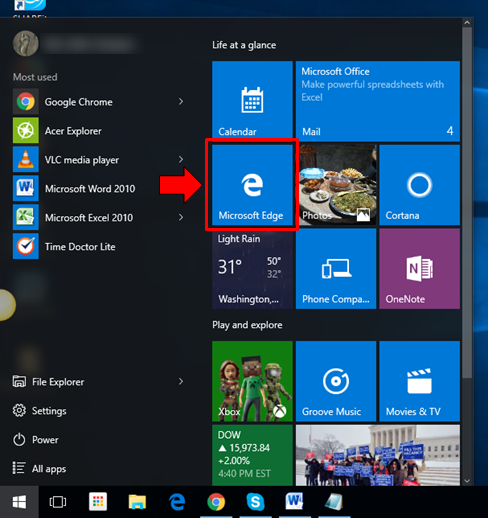The image size is (489, 518).
Task: Click the Task View taskbar button
Action: (x=58, y=502)
